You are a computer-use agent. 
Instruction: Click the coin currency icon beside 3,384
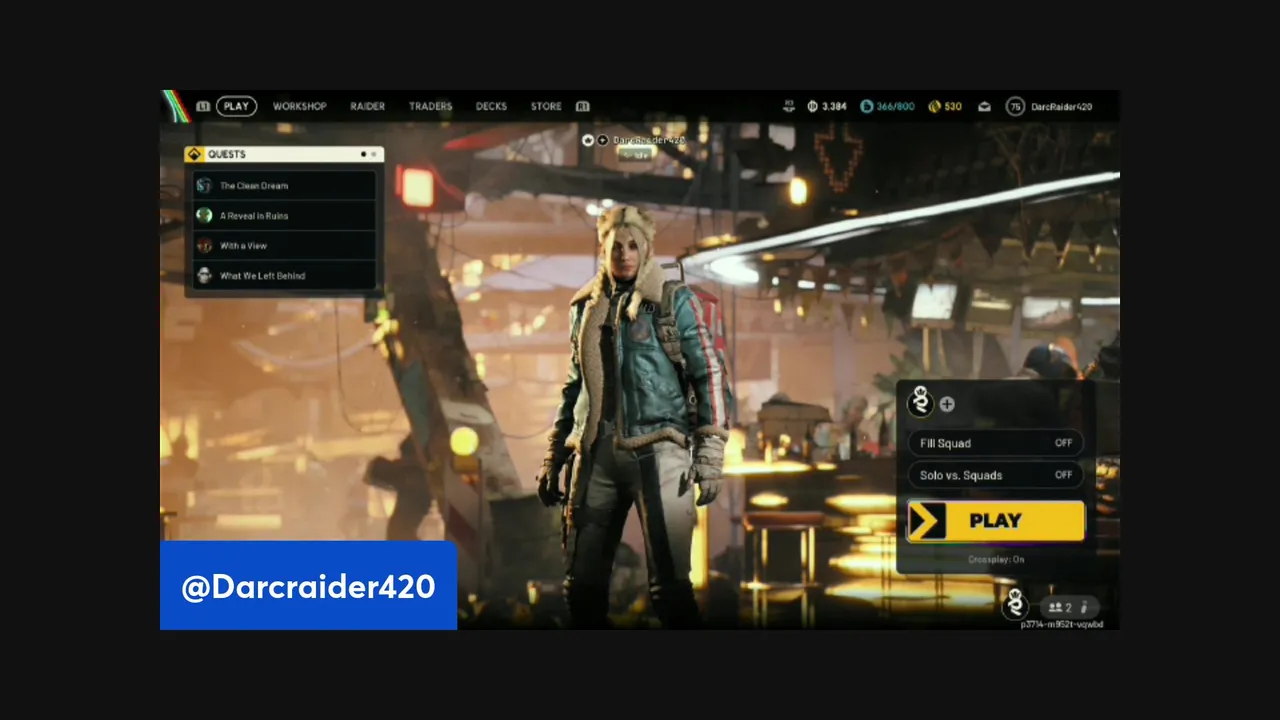813,106
